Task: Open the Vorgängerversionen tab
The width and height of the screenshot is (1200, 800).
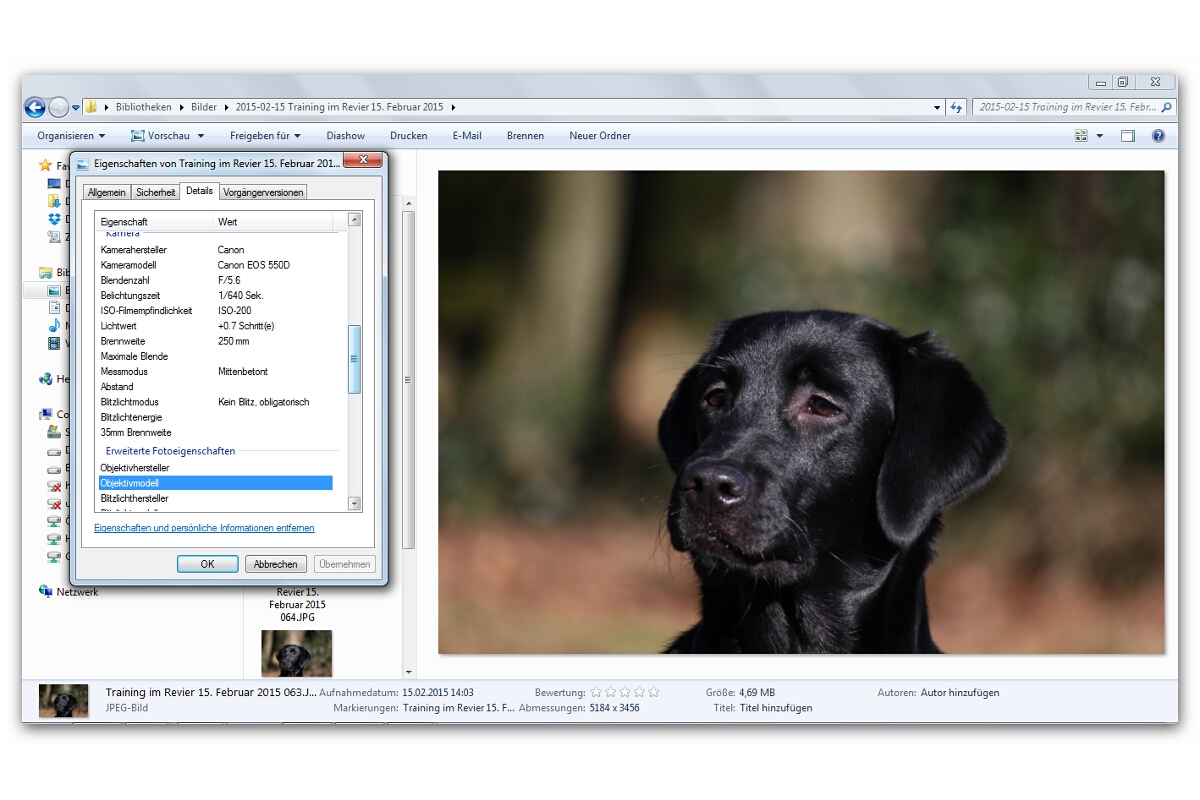Action: pos(264,192)
